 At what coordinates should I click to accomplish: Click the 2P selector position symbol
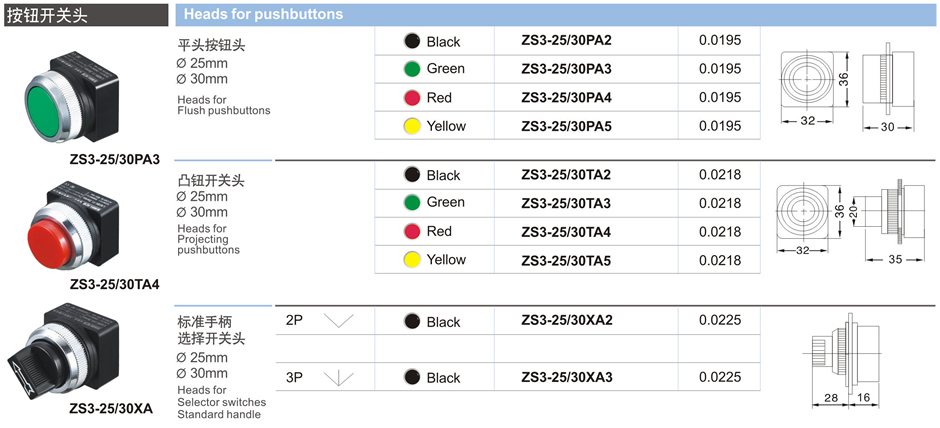(x=339, y=322)
